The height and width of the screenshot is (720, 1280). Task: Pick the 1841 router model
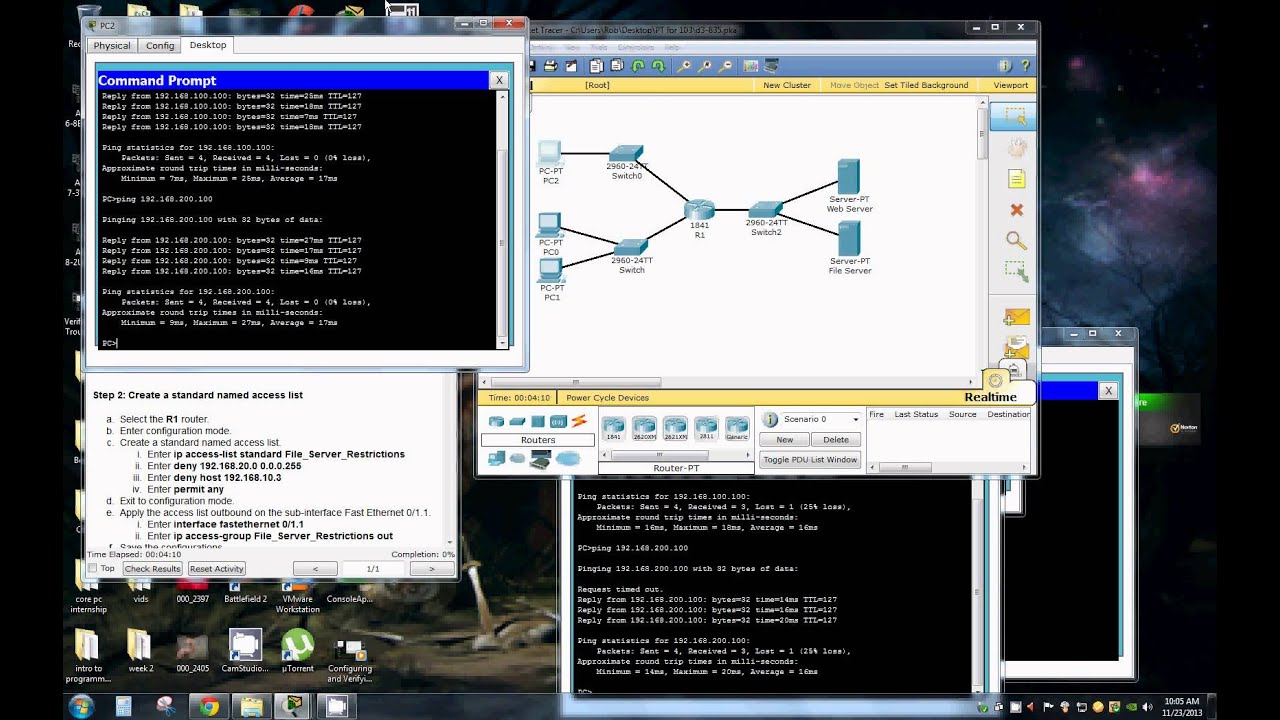[x=613, y=429]
